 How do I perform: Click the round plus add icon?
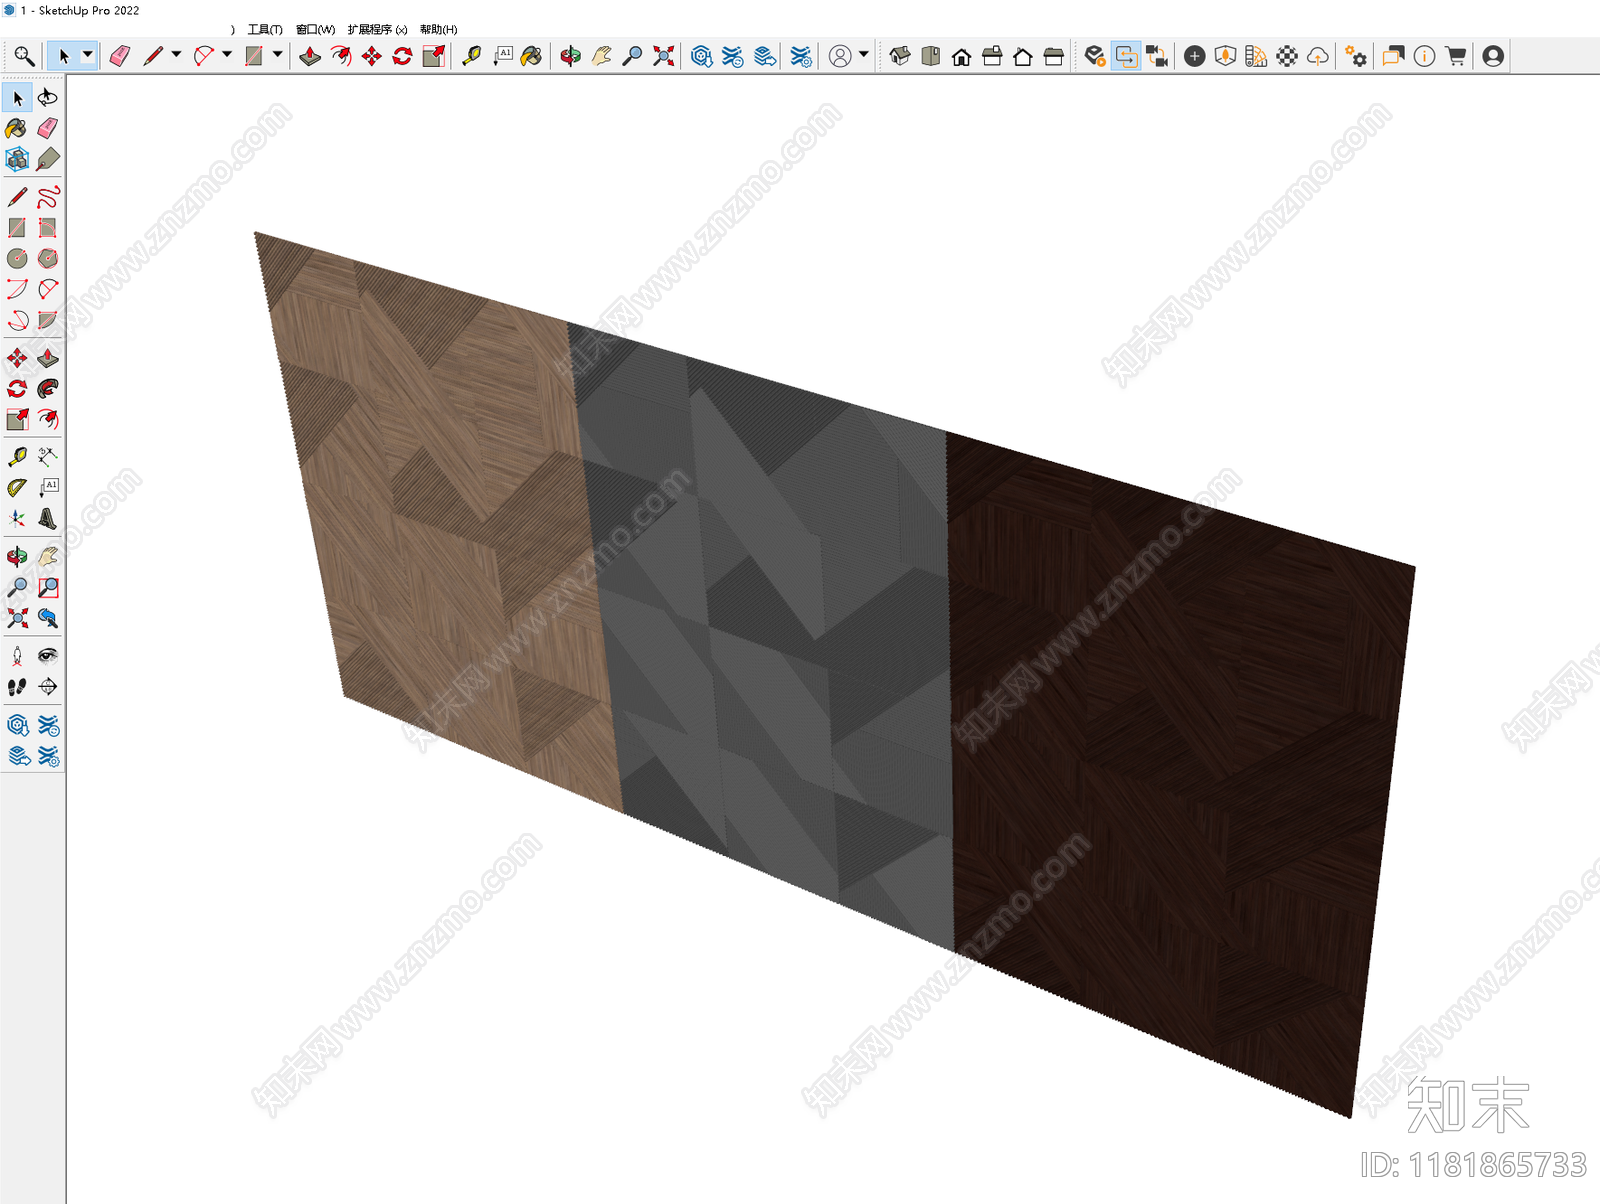1195,56
